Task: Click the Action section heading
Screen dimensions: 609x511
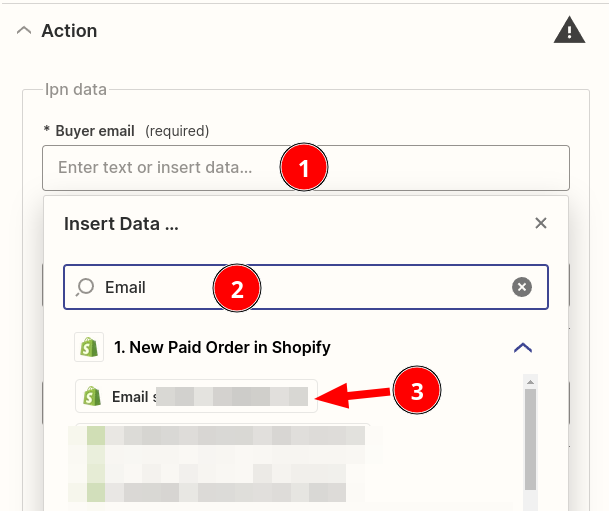Action: (x=70, y=31)
